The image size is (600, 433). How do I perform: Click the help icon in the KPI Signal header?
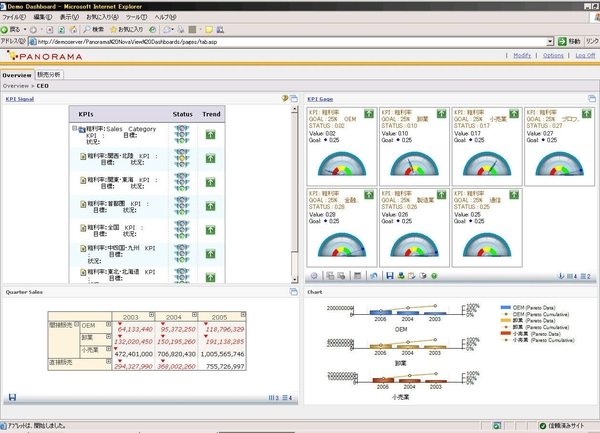[285, 99]
